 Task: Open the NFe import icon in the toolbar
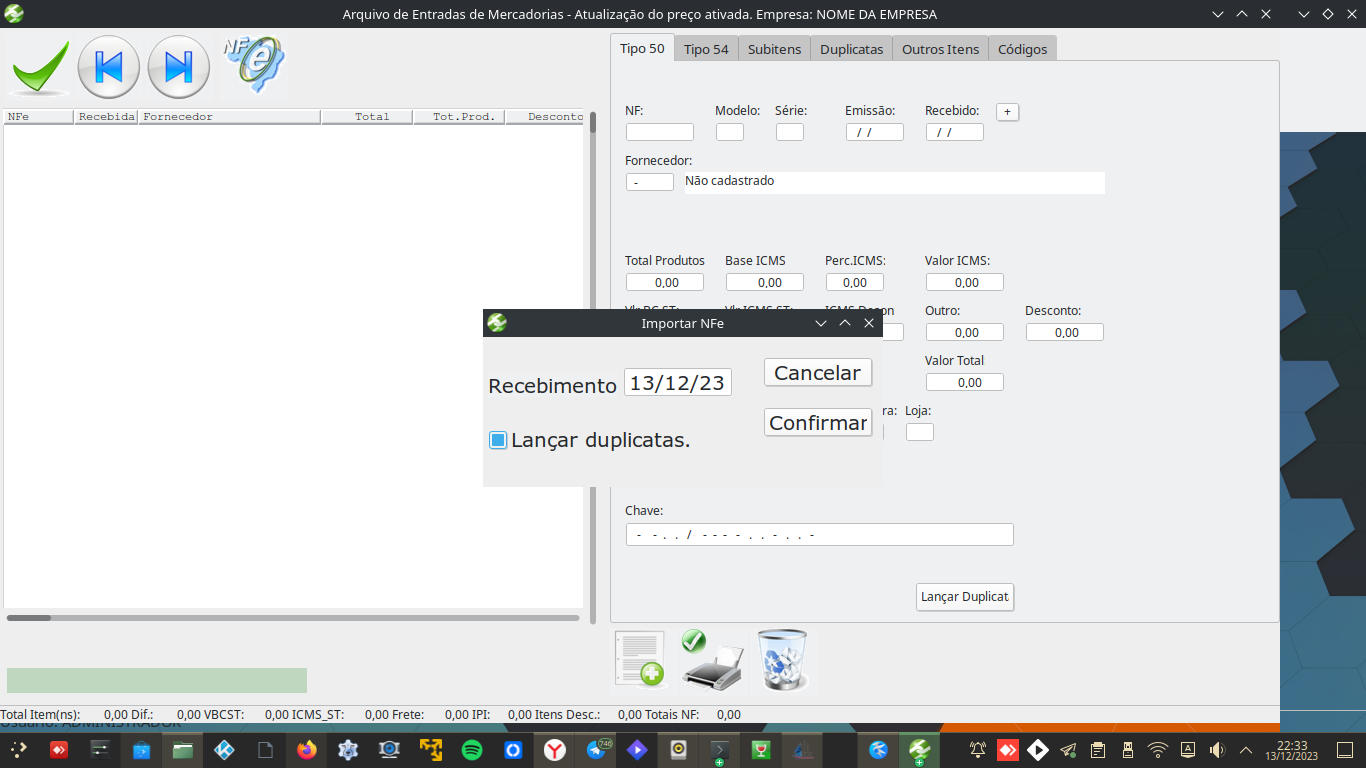point(253,65)
